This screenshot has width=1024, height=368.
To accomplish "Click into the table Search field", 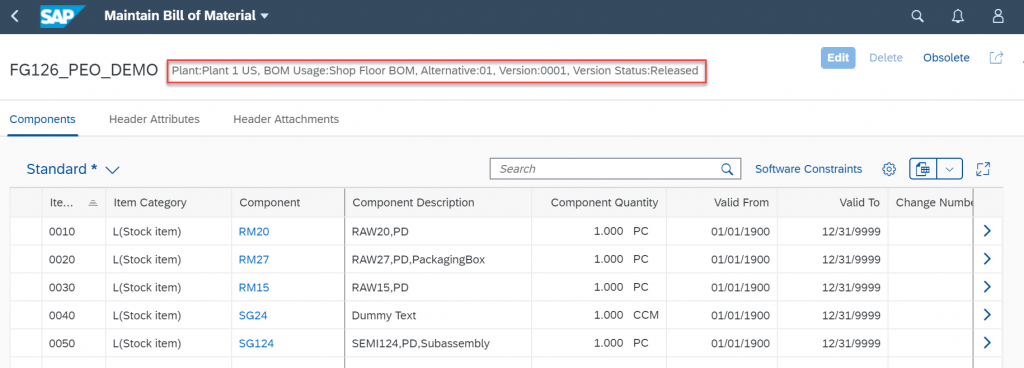I will [x=607, y=169].
